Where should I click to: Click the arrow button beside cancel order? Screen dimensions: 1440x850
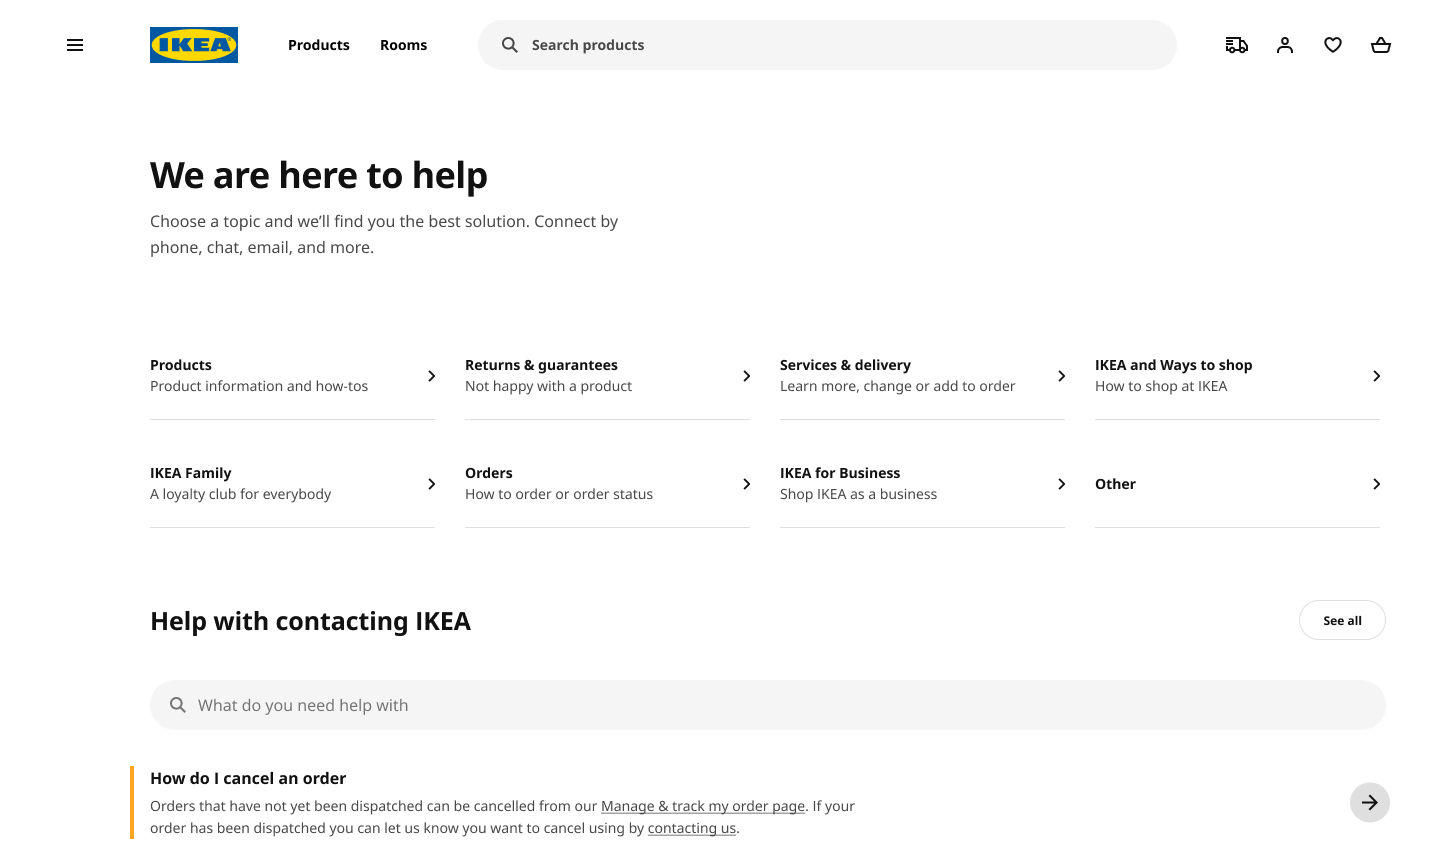(x=1370, y=802)
